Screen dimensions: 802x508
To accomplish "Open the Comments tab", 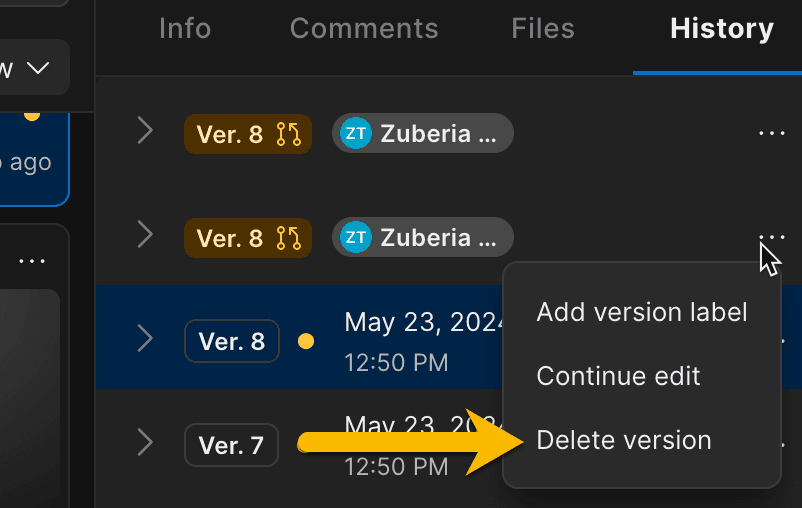I will (x=364, y=29).
